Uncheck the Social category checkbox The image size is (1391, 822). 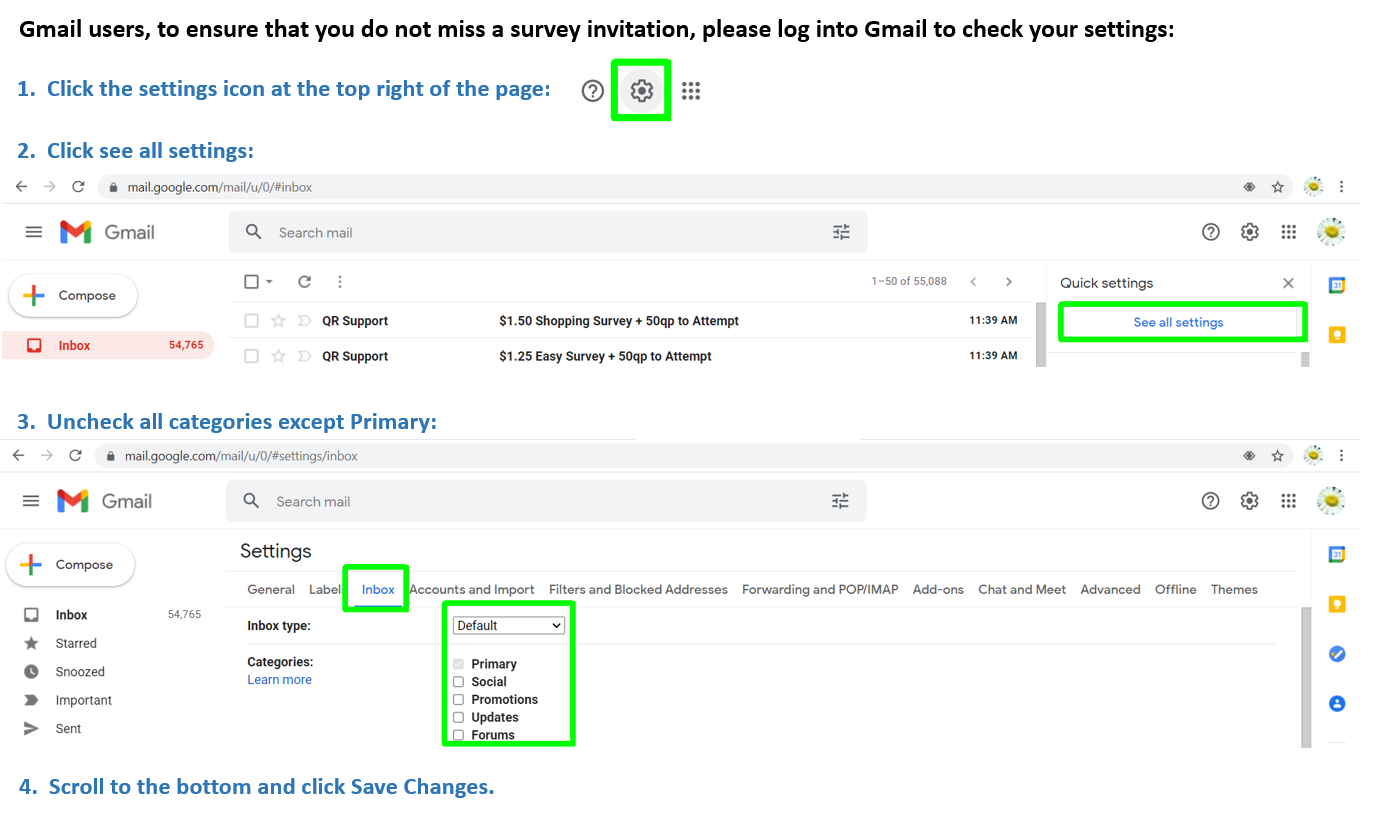(459, 682)
